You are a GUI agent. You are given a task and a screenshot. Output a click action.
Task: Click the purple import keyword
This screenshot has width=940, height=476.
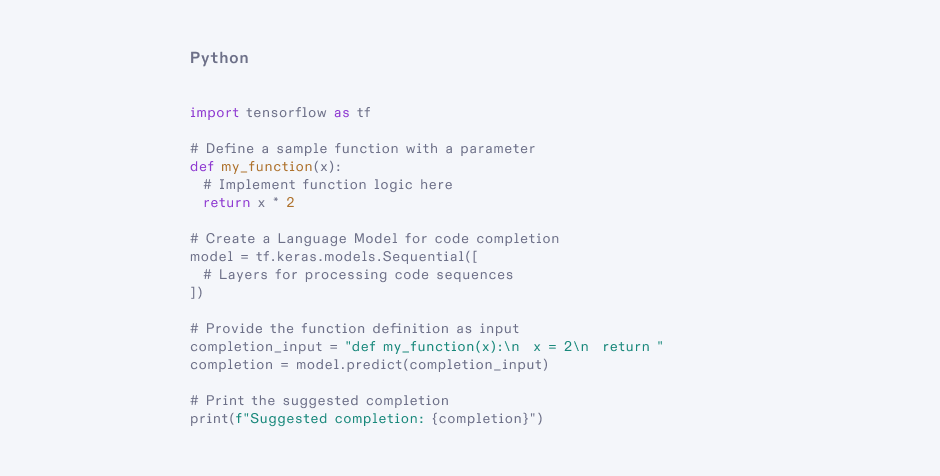tap(214, 113)
